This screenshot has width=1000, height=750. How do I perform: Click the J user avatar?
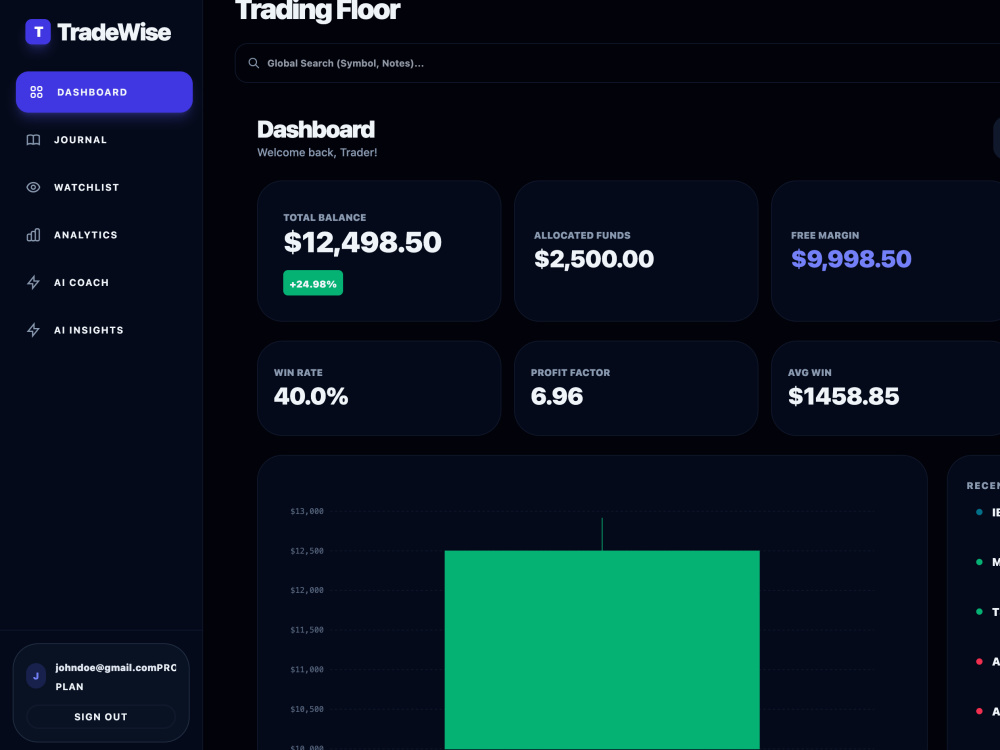click(x=36, y=676)
